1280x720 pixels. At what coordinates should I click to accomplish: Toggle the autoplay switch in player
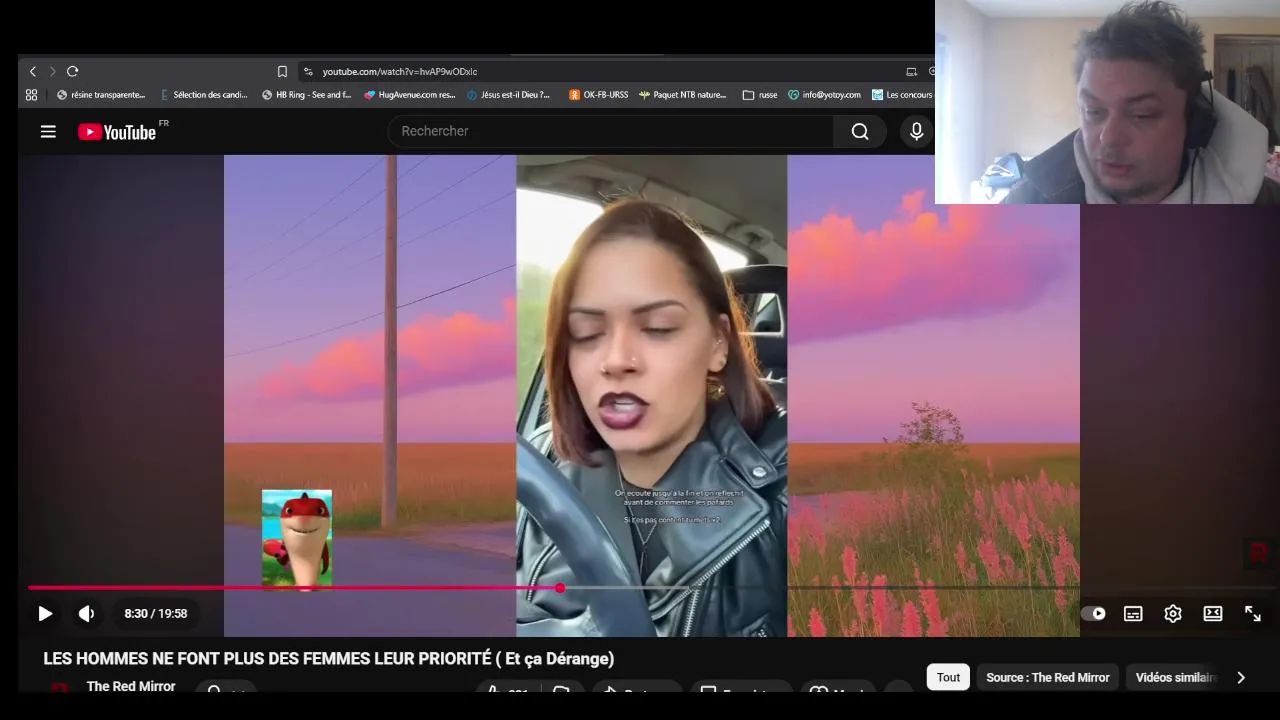coord(1093,614)
